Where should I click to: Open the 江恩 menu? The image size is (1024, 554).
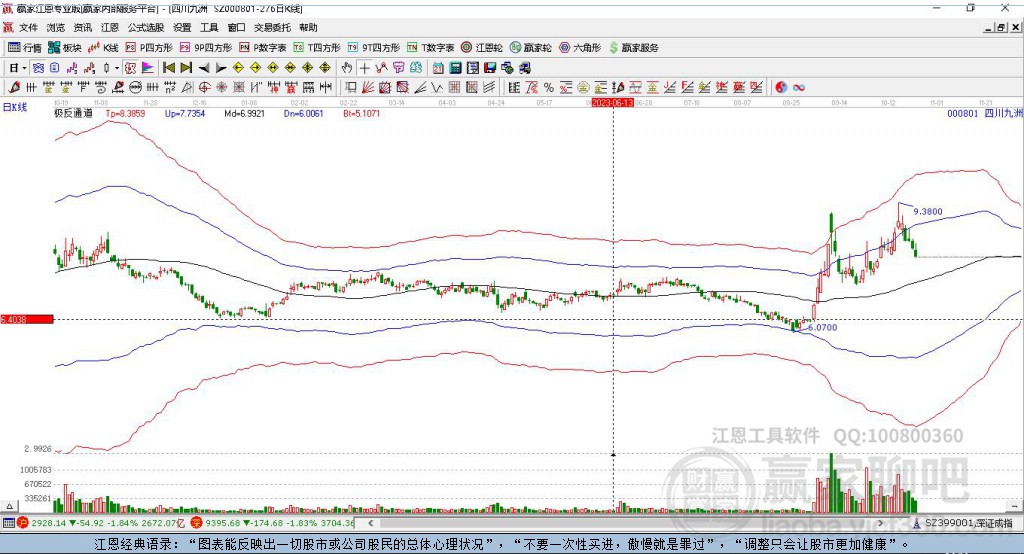(110, 27)
